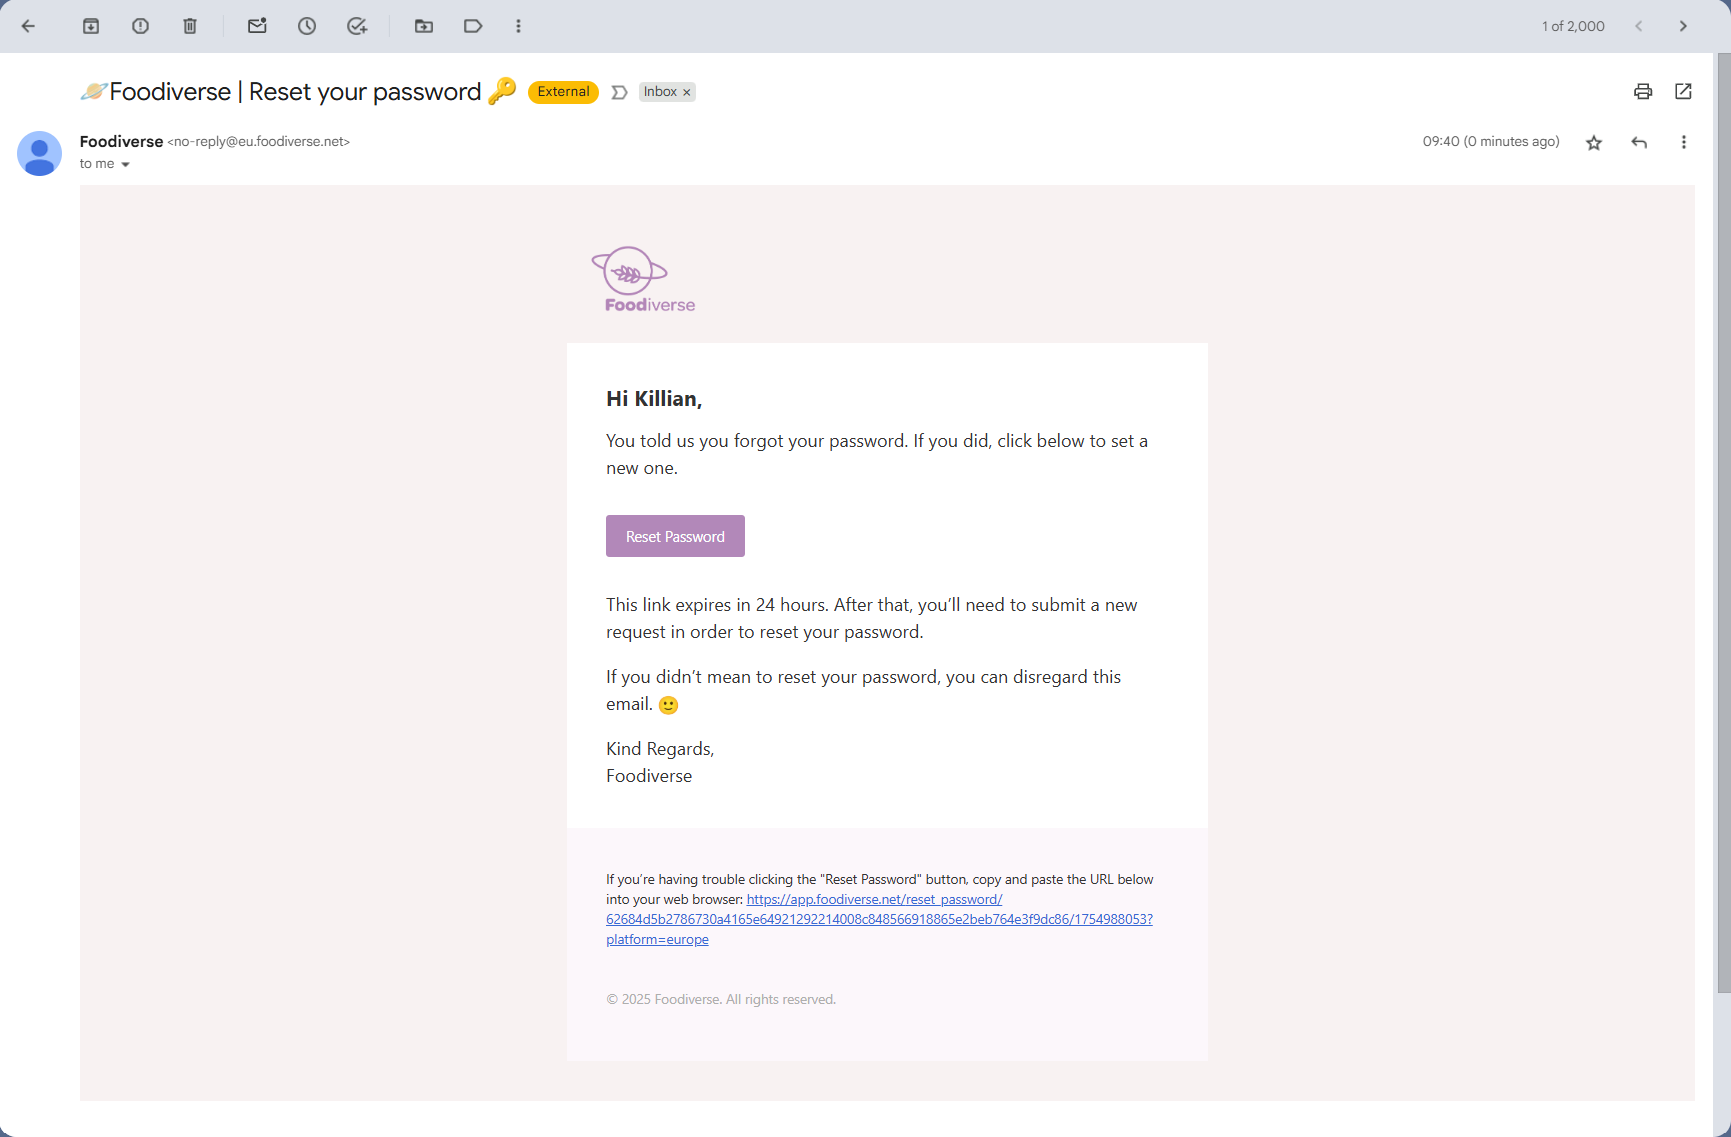1731x1137 pixels.
Task: Go back to the inbox list
Action: [28, 26]
